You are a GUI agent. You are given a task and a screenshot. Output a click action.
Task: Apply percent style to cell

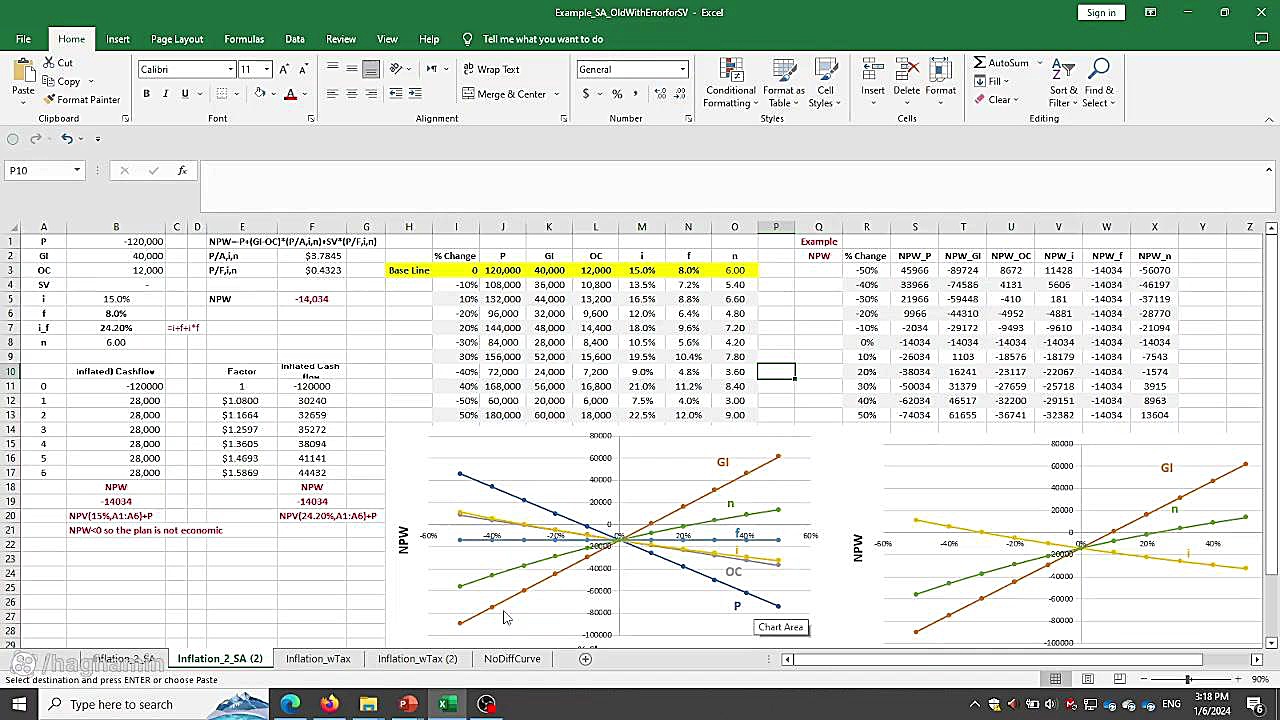[617, 94]
